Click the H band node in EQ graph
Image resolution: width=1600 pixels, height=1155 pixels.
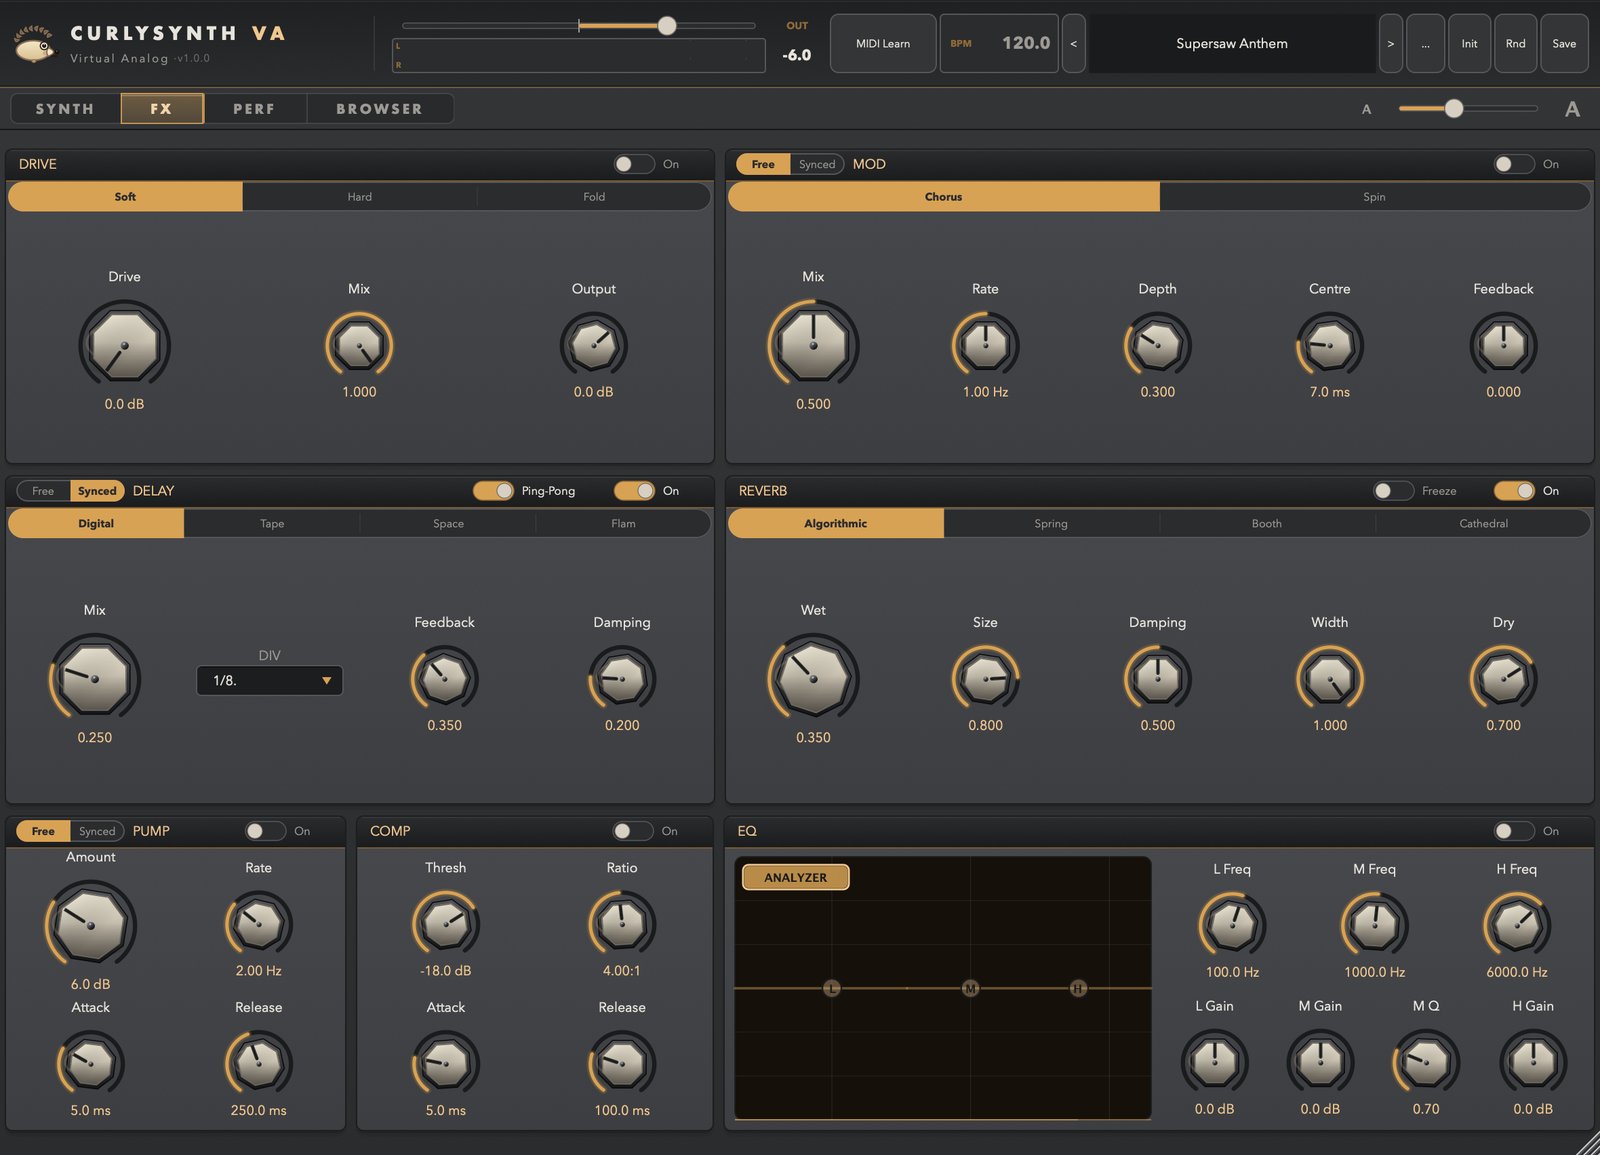pos(1078,988)
